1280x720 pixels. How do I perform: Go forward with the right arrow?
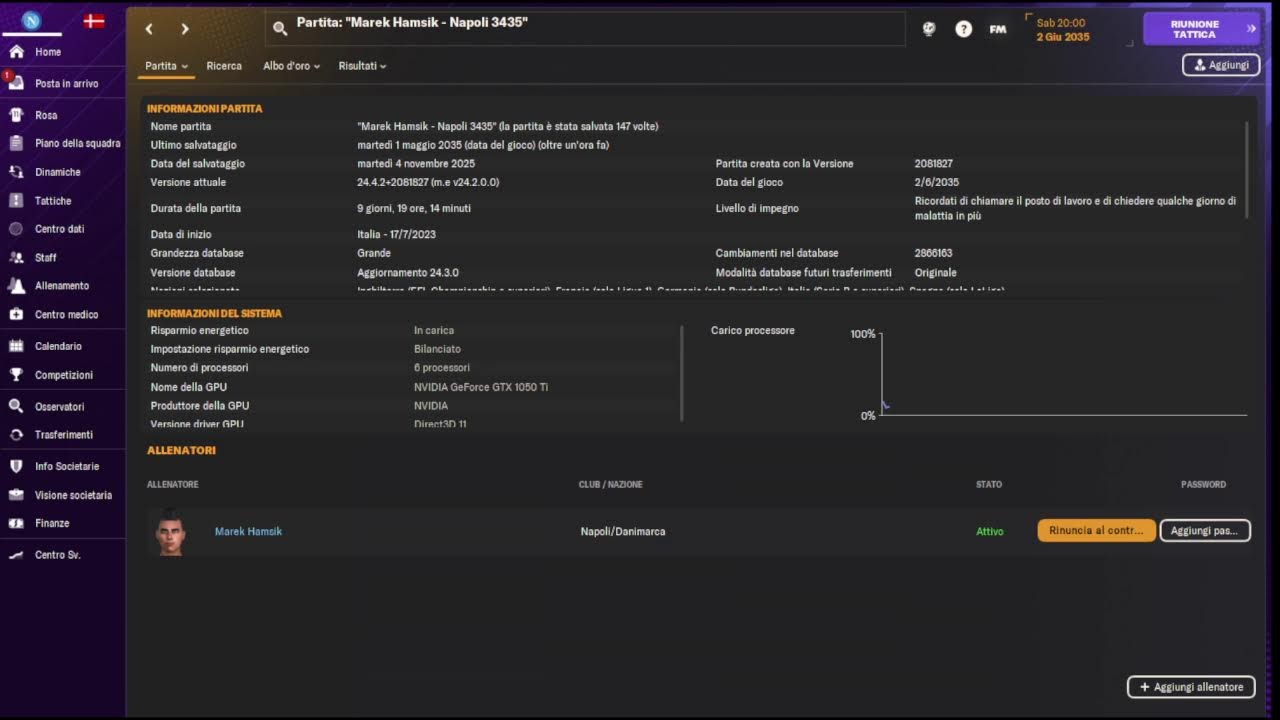tap(185, 29)
